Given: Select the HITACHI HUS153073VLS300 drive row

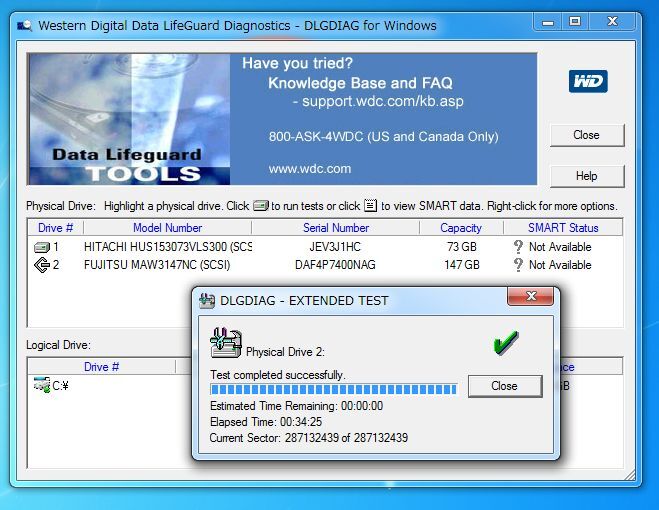Looking at the screenshot, I should 167,247.
